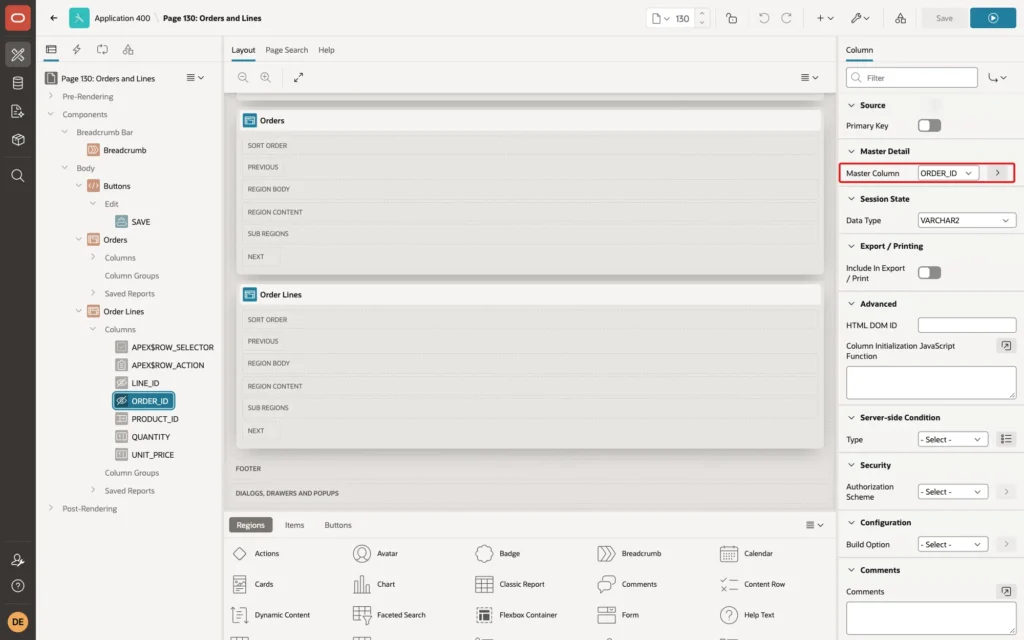Open Application 400 breadcrumb link
The width and height of the screenshot is (1024, 640).
pyautogui.click(x=122, y=18)
